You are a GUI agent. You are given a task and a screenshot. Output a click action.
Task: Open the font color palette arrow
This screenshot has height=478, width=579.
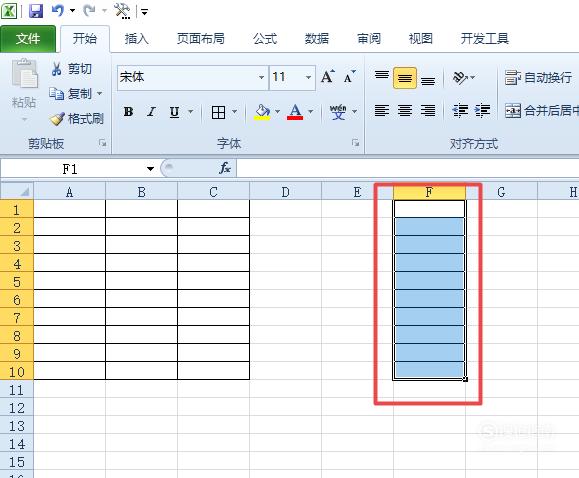[311, 111]
